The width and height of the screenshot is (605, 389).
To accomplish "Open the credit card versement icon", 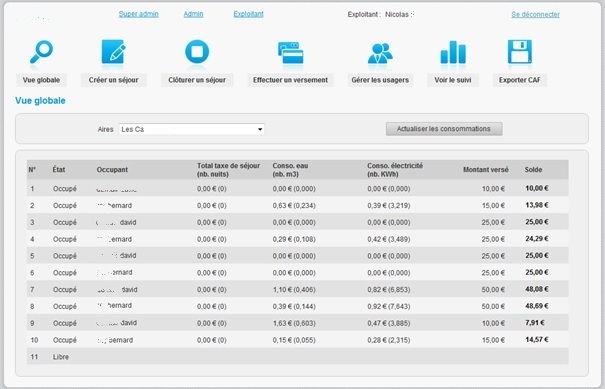I will [291, 52].
